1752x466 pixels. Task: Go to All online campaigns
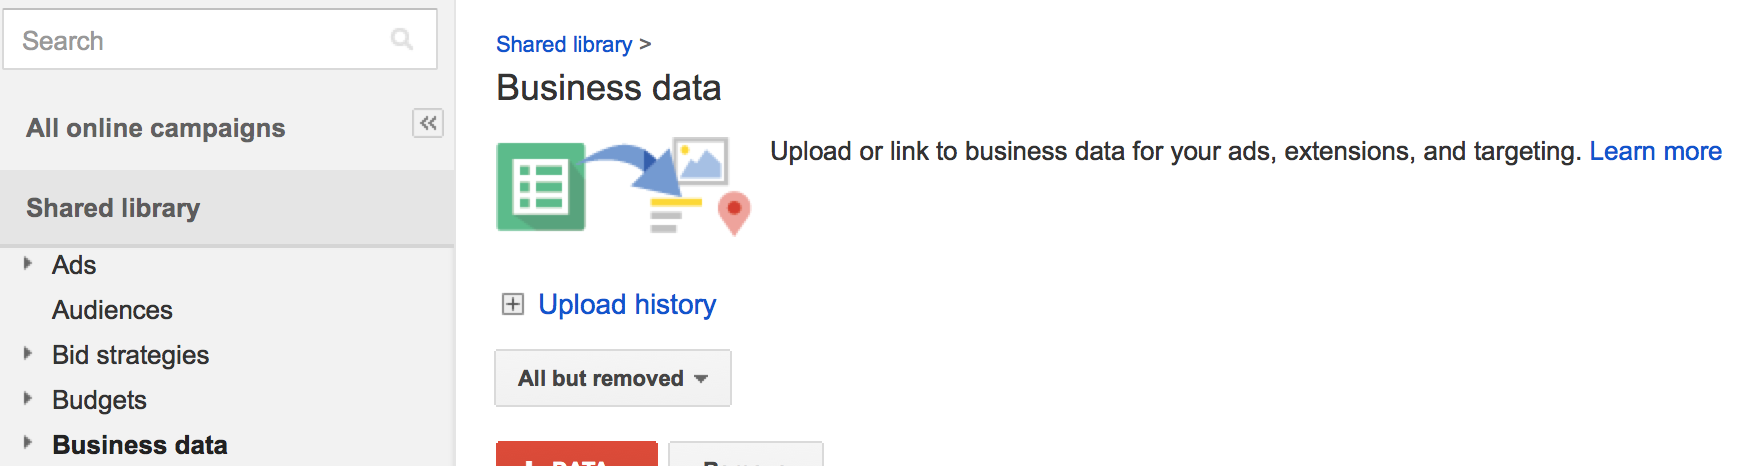coord(155,128)
